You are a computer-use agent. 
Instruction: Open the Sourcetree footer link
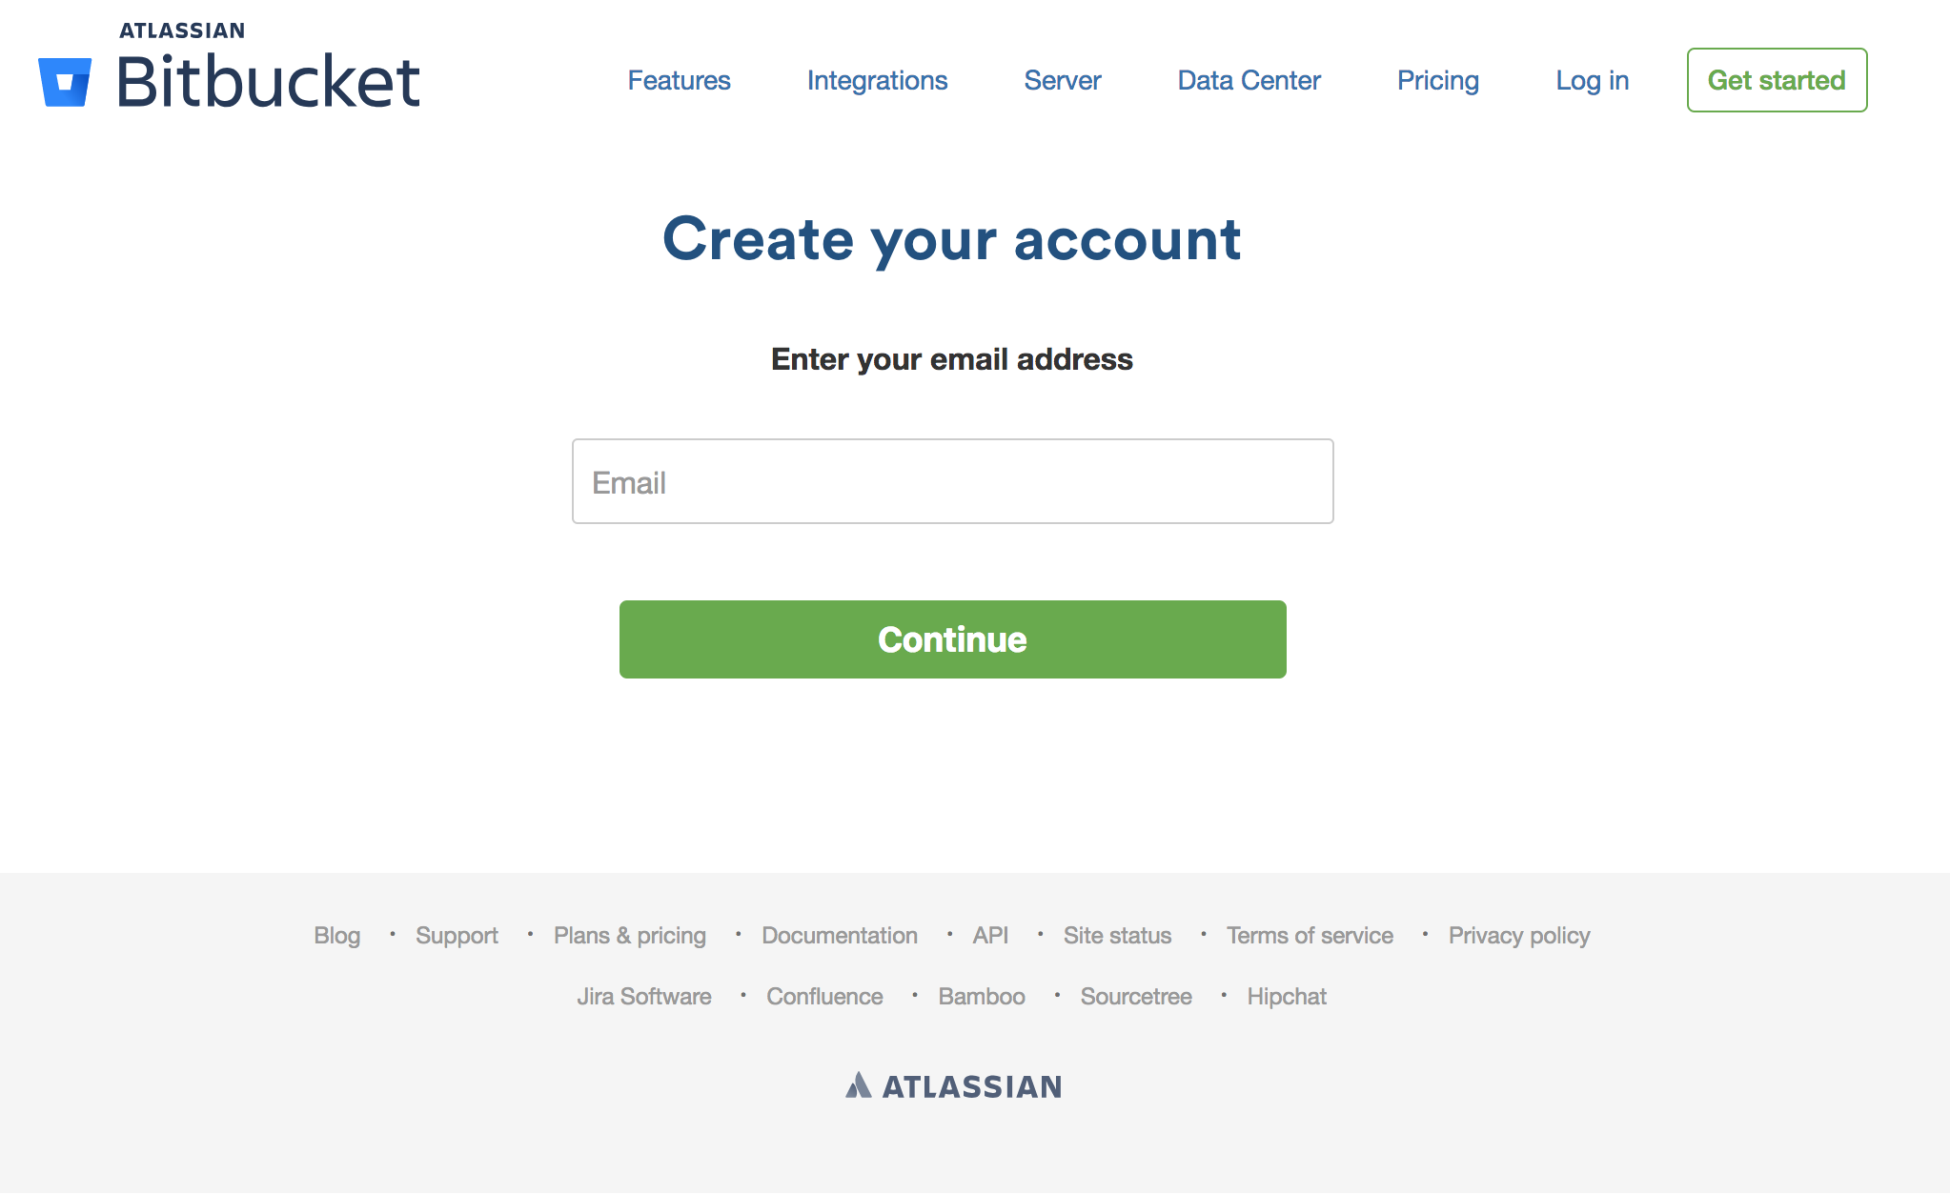(1136, 996)
